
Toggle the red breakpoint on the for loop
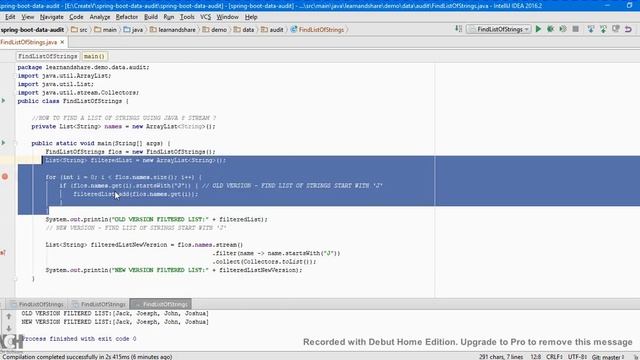point(5,177)
